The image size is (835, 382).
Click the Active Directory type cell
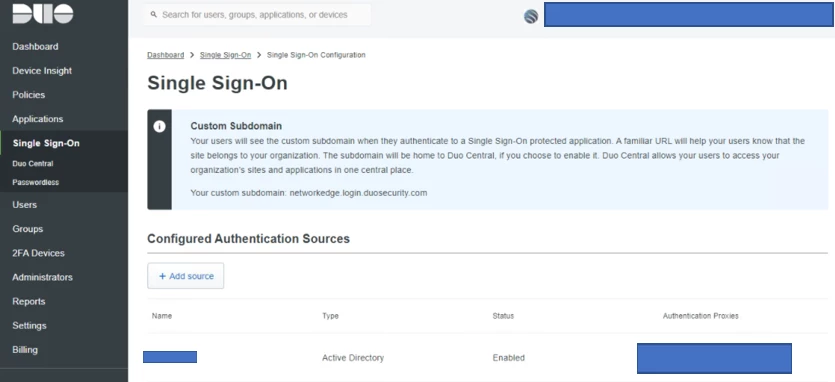pos(353,358)
